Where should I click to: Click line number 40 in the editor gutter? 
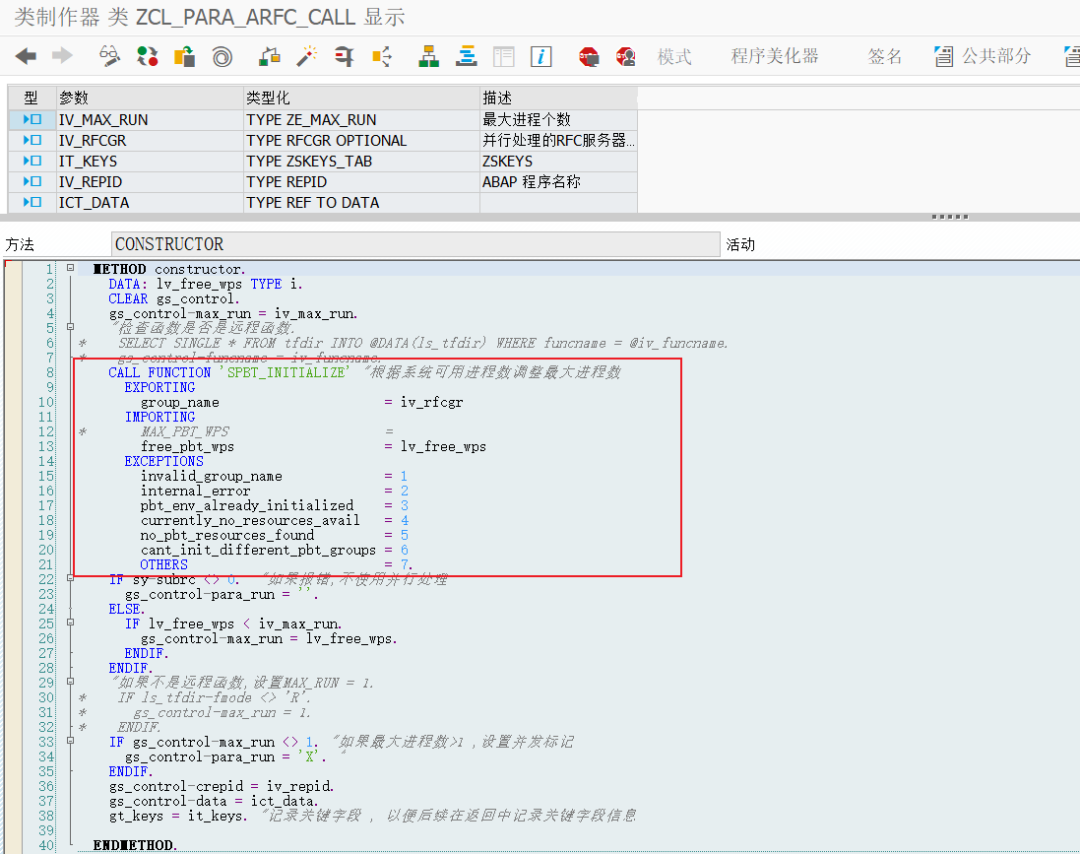click(45, 845)
